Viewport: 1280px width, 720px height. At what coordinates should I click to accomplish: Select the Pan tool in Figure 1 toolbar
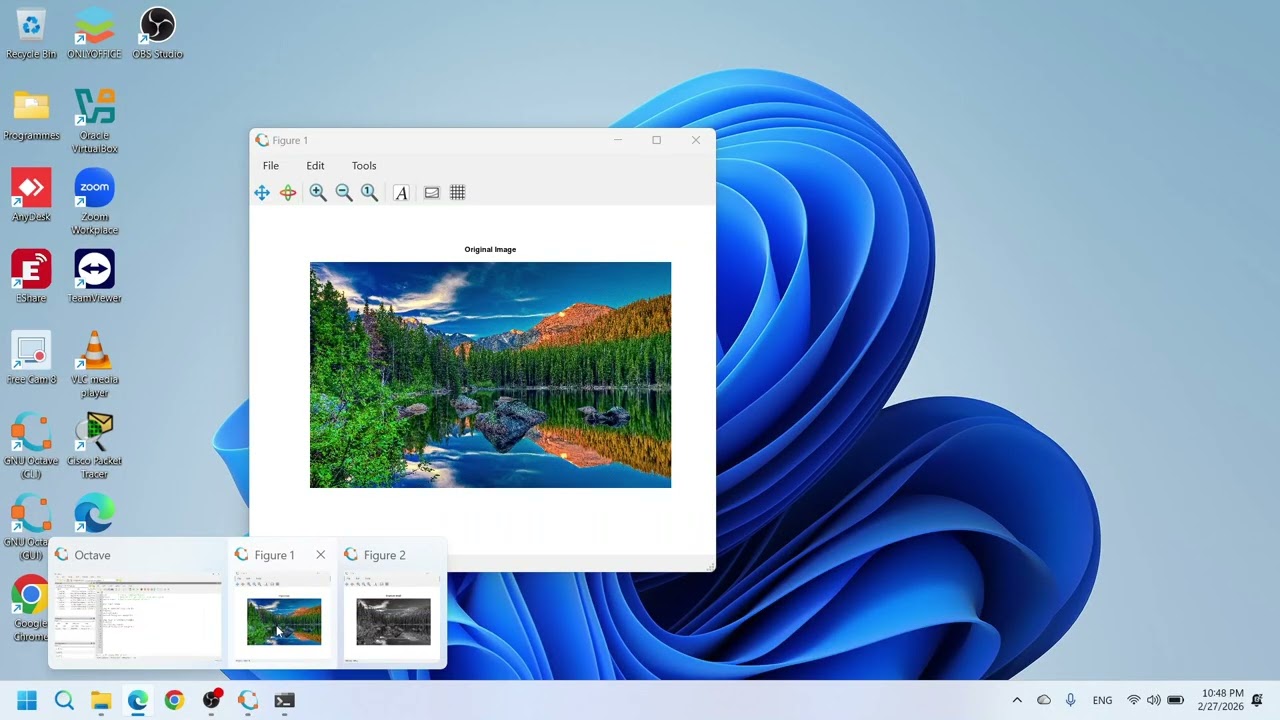[x=262, y=193]
